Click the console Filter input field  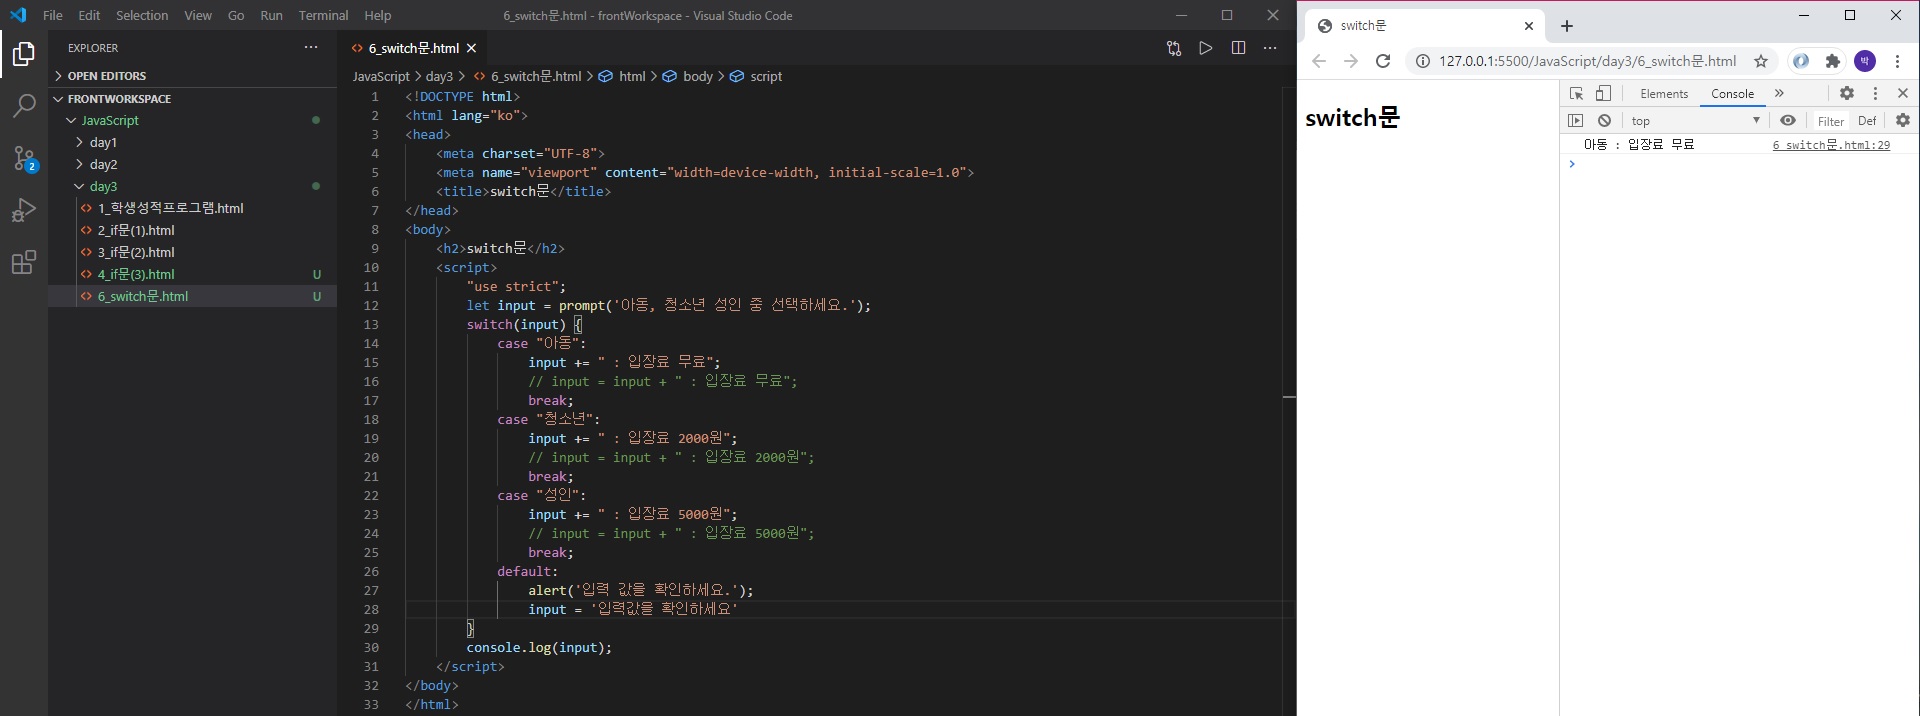[1830, 121]
